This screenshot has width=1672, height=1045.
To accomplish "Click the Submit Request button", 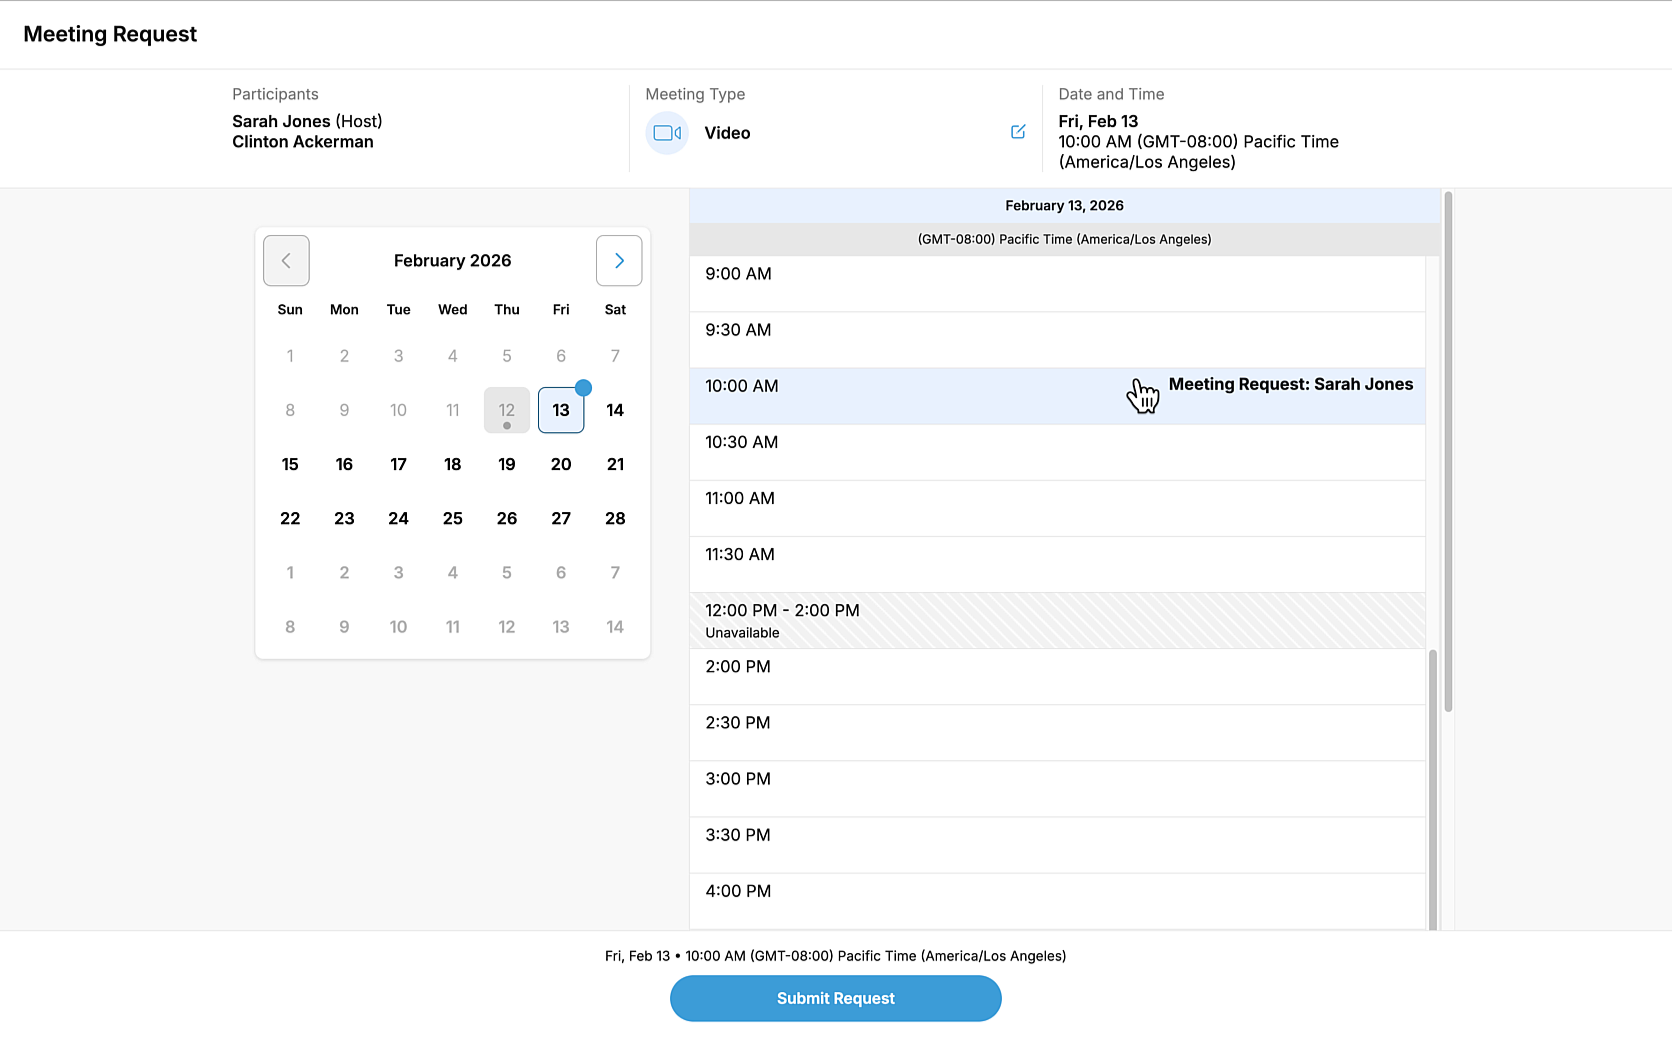I will click(x=835, y=998).
